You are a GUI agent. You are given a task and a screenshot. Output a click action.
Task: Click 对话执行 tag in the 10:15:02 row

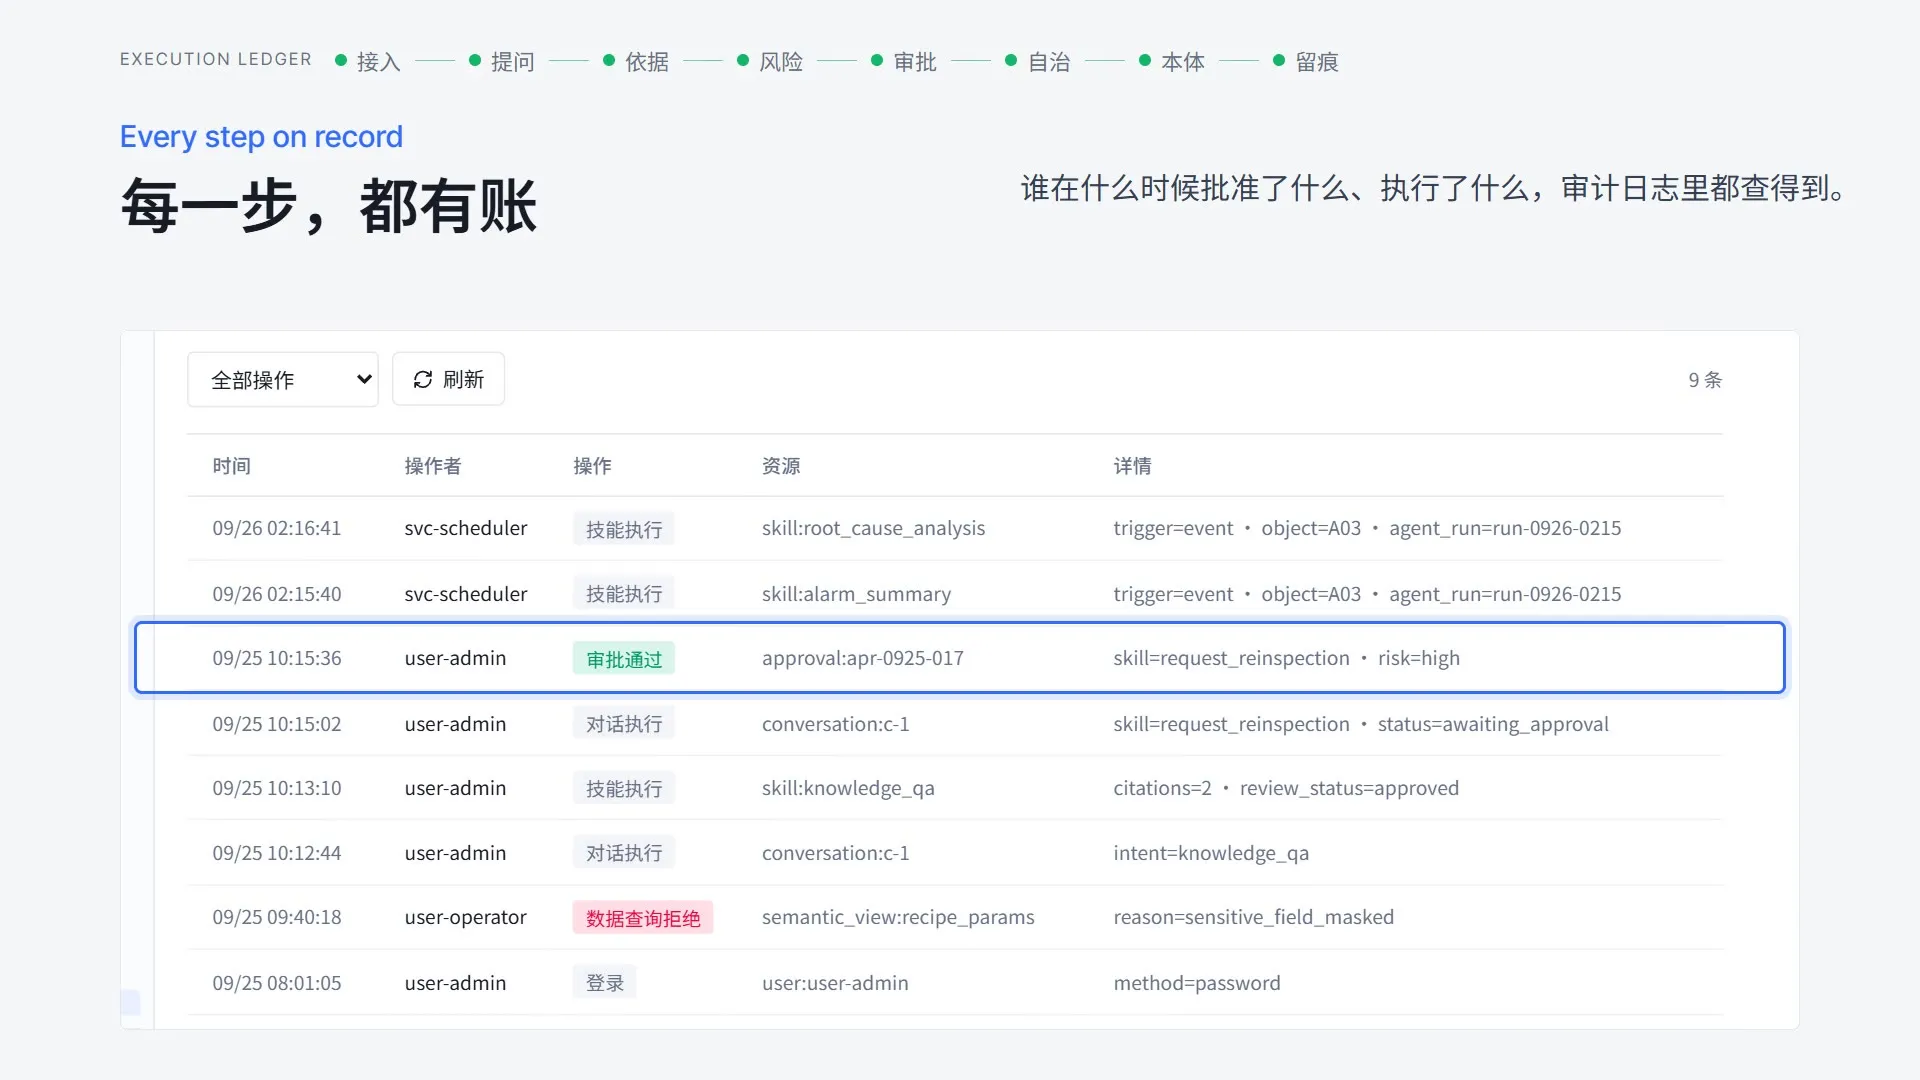(624, 724)
